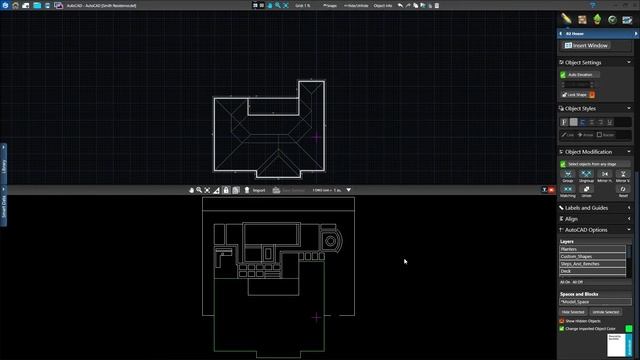Choose the Line style option
Viewport: 640px width, 360px height.
pyautogui.click(x=568, y=135)
